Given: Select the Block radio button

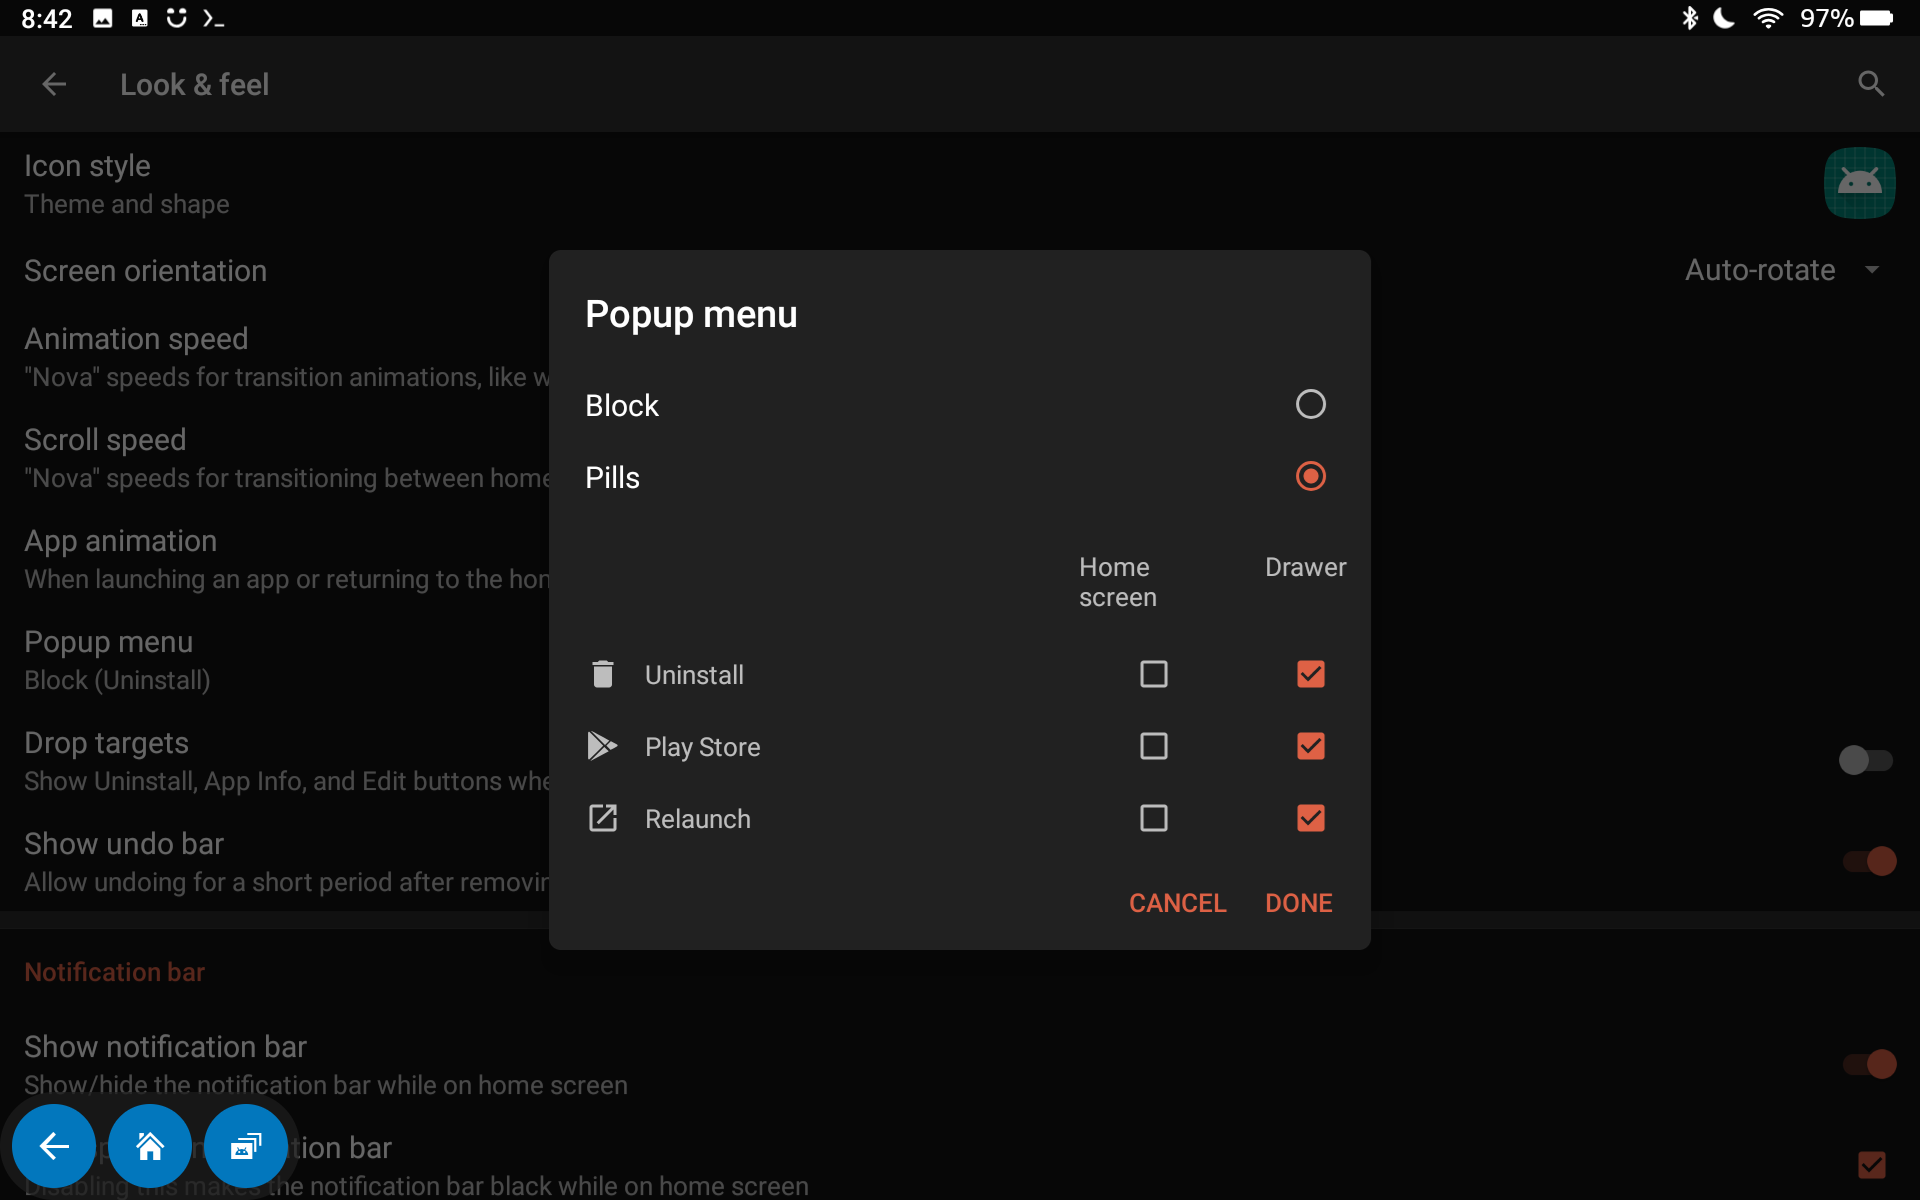Looking at the screenshot, I should point(1310,404).
